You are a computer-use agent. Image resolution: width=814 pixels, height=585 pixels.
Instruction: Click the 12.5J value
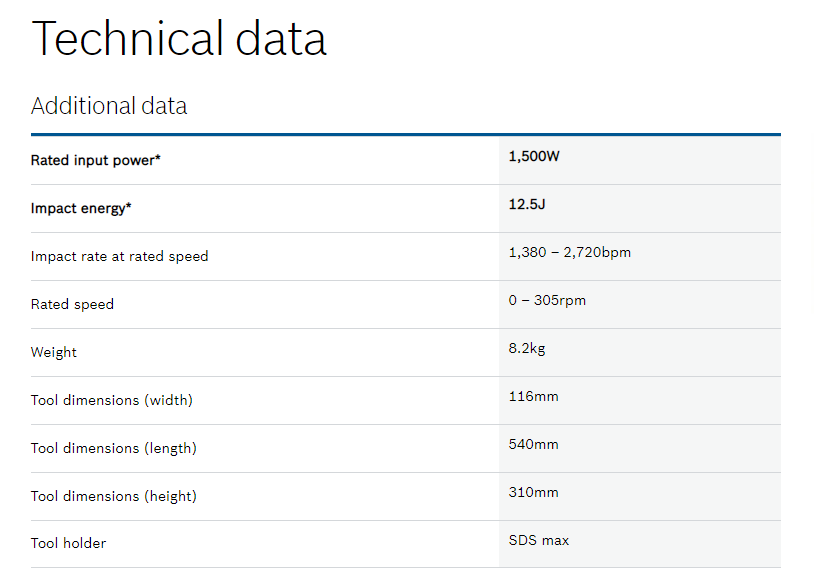[527, 204]
